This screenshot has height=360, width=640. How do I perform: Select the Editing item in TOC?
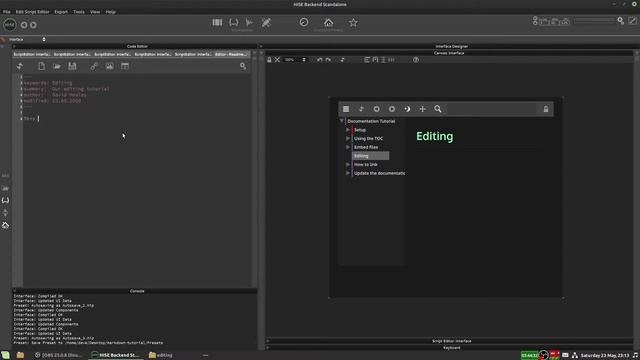tap(370, 156)
